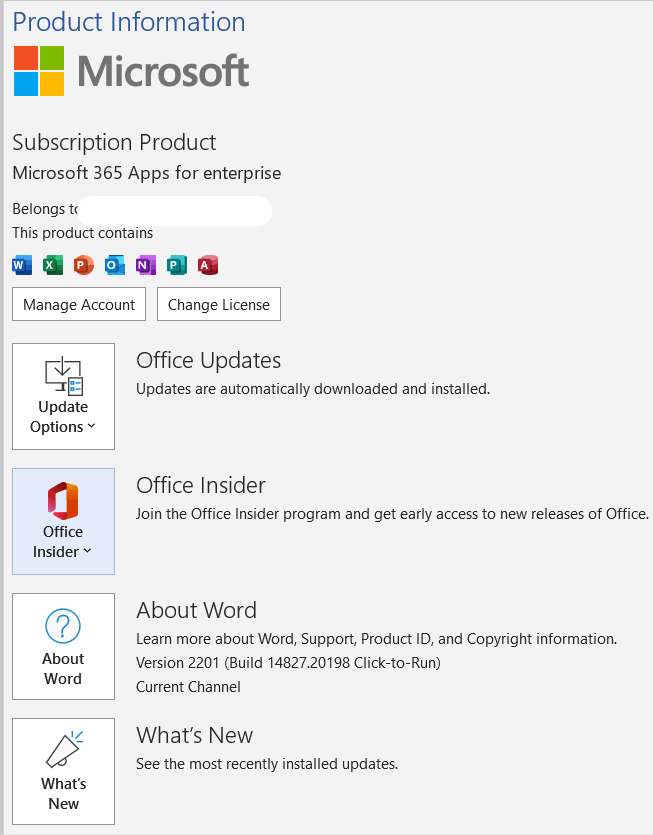Click 'Learn more about Word' description

(376, 639)
